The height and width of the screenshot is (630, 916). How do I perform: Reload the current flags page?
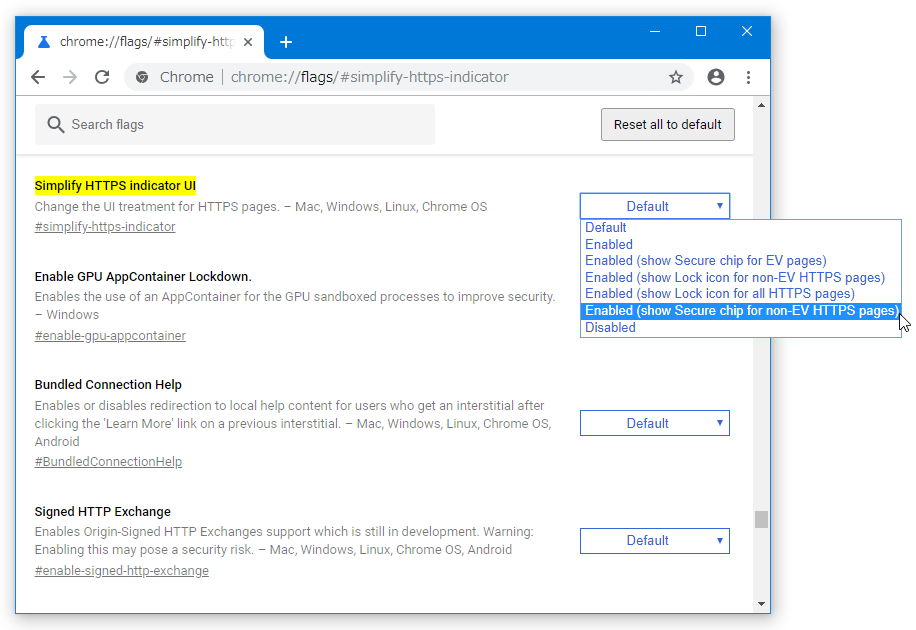click(102, 77)
